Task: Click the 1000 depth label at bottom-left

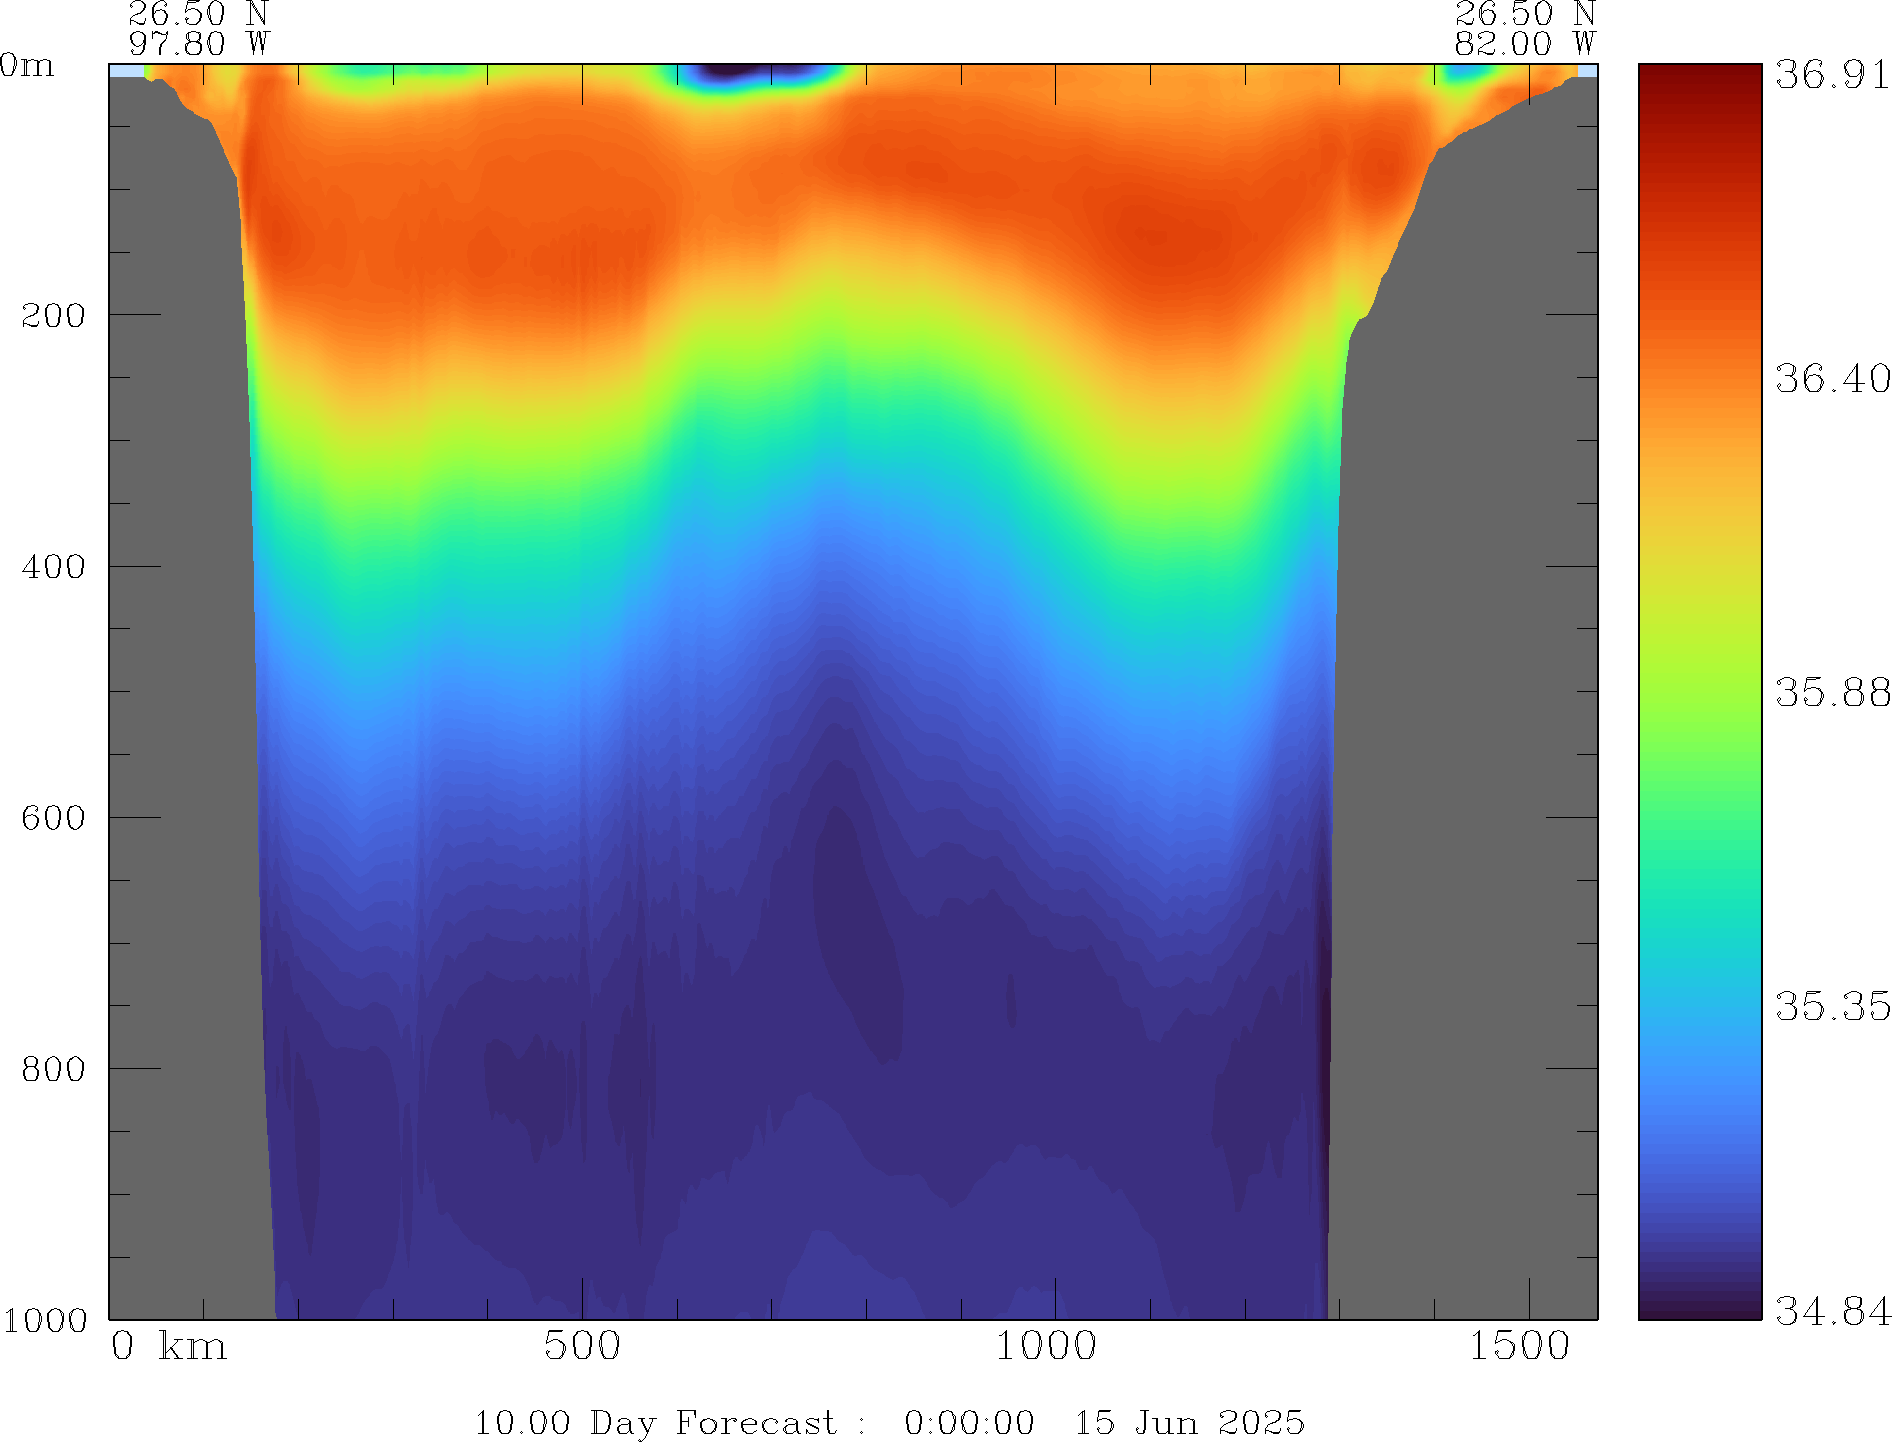Action: 45,1320
